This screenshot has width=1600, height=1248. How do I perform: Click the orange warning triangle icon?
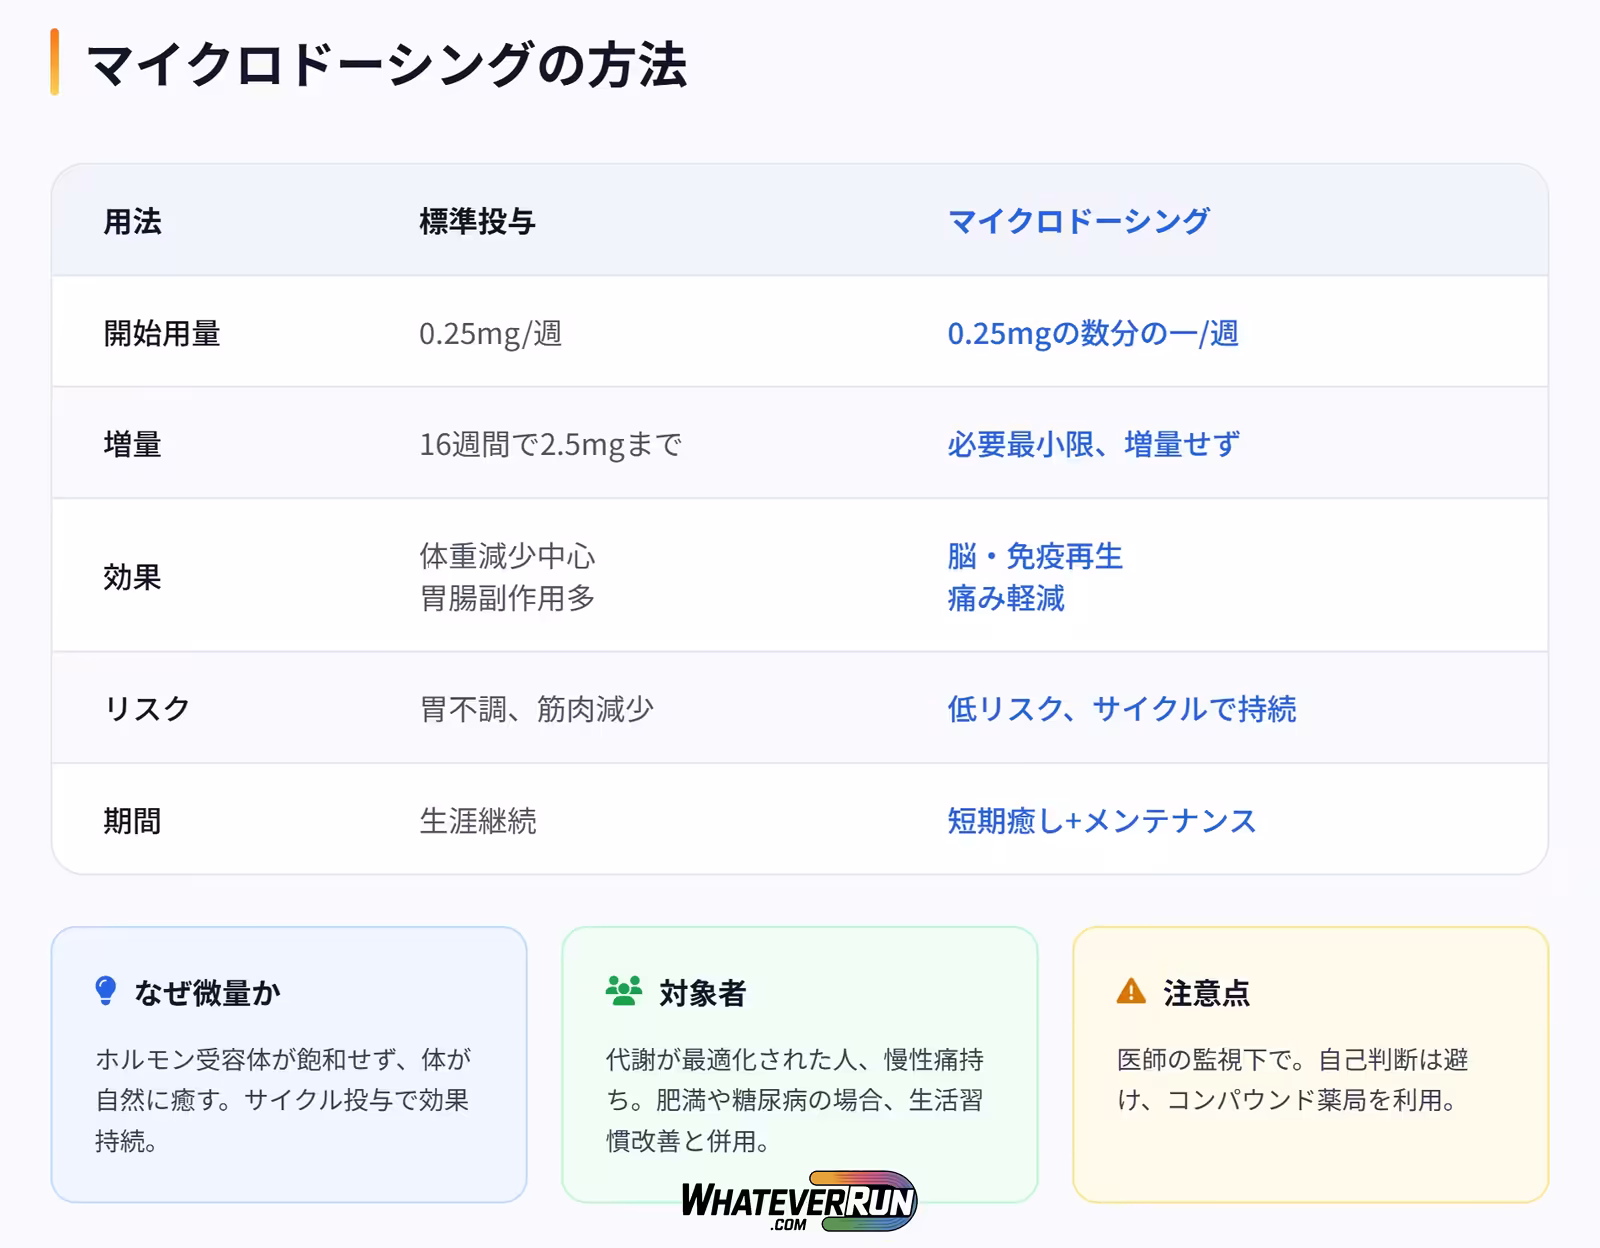click(1130, 991)
